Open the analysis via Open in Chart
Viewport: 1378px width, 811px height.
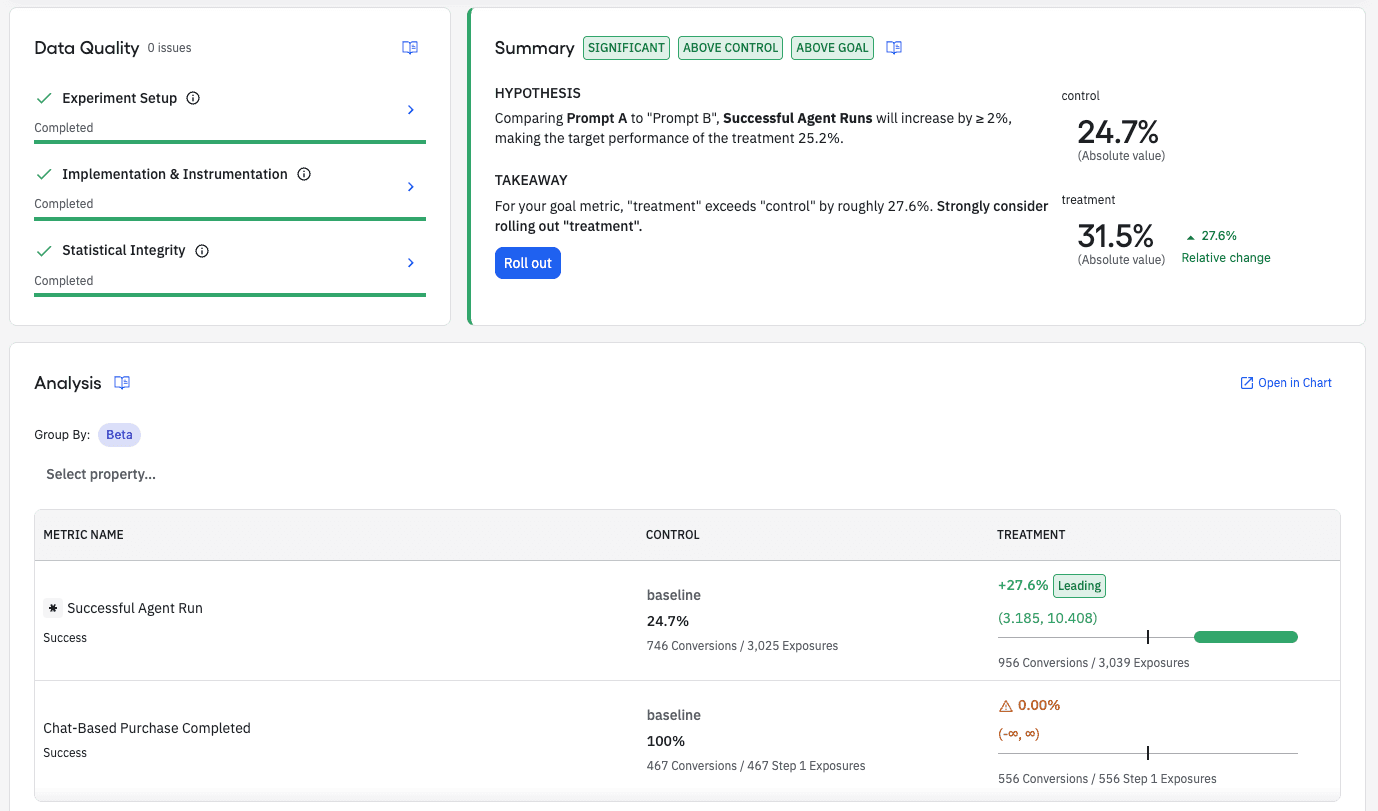tap(1286, 383)
